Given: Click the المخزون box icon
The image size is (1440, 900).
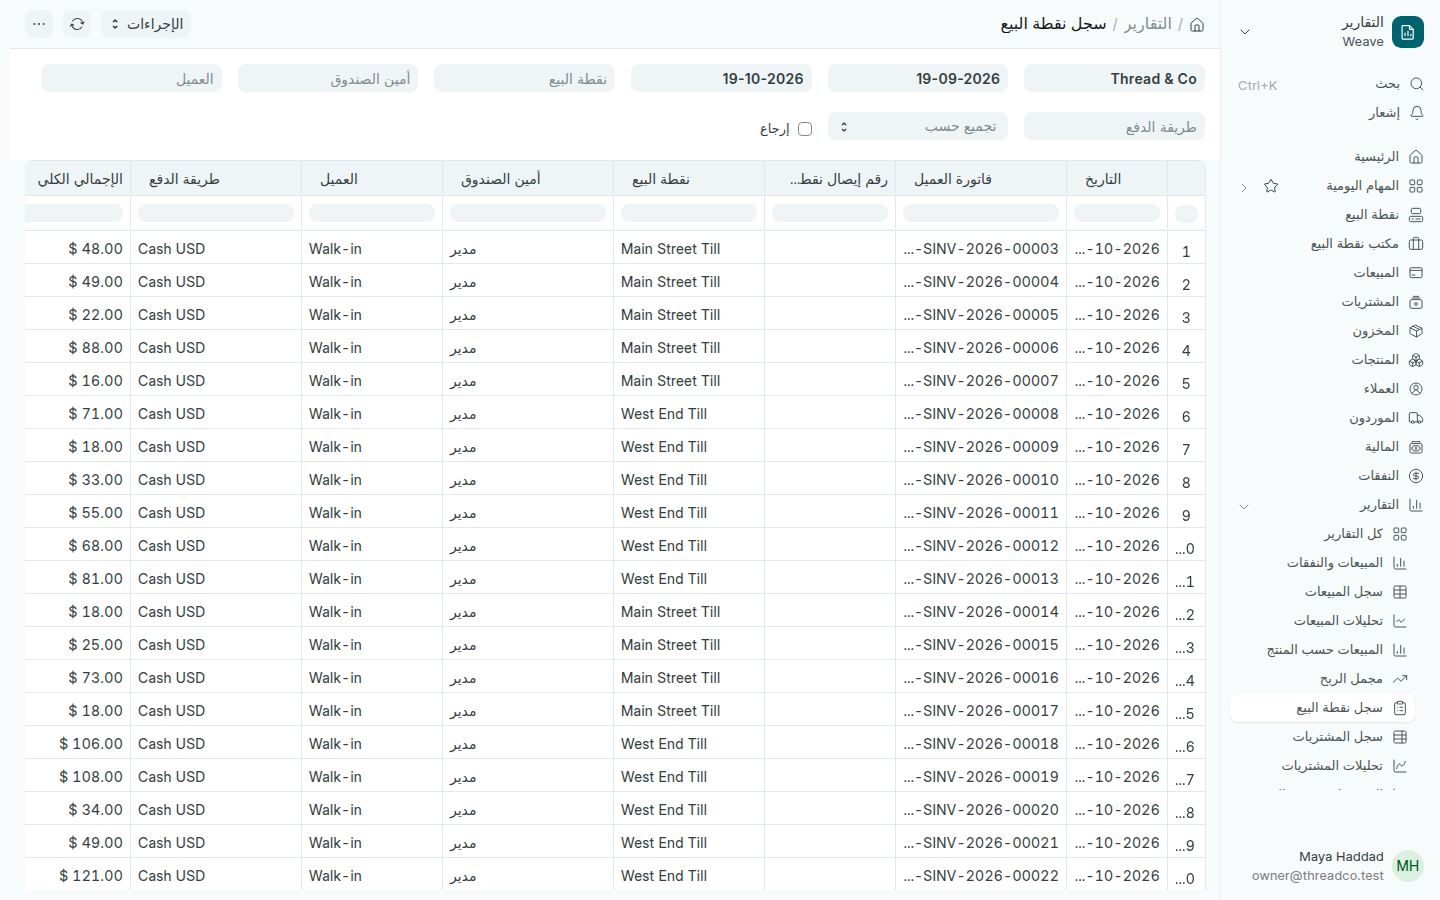Looking at the screenshot, I should (1416, 331).
